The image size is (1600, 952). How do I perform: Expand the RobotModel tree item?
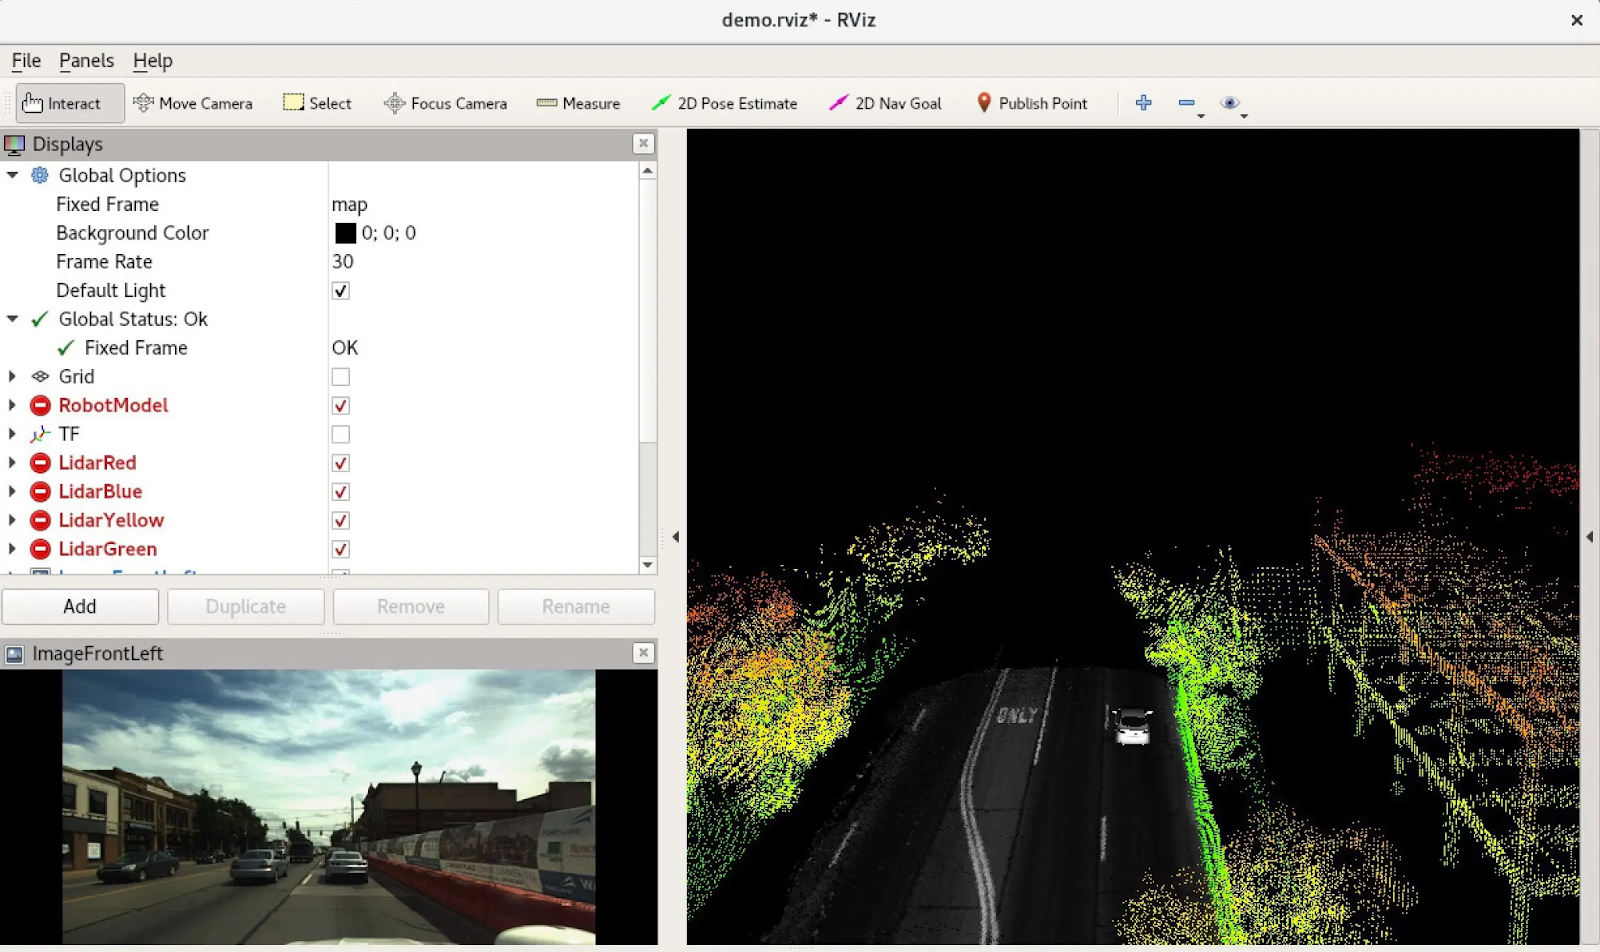(12, 405)
